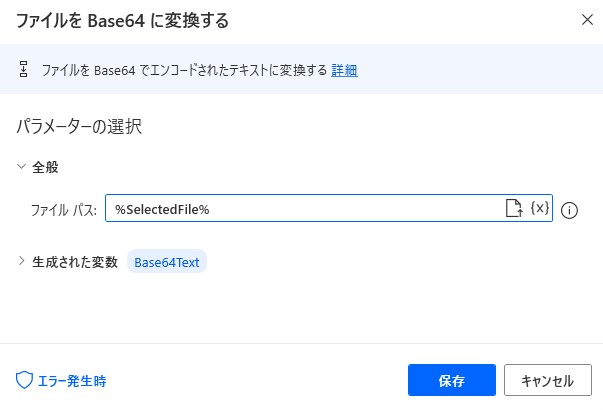Select the Base64Text variable chip
This screenshot has width=603, height=410.
click(x=167, y=262)
